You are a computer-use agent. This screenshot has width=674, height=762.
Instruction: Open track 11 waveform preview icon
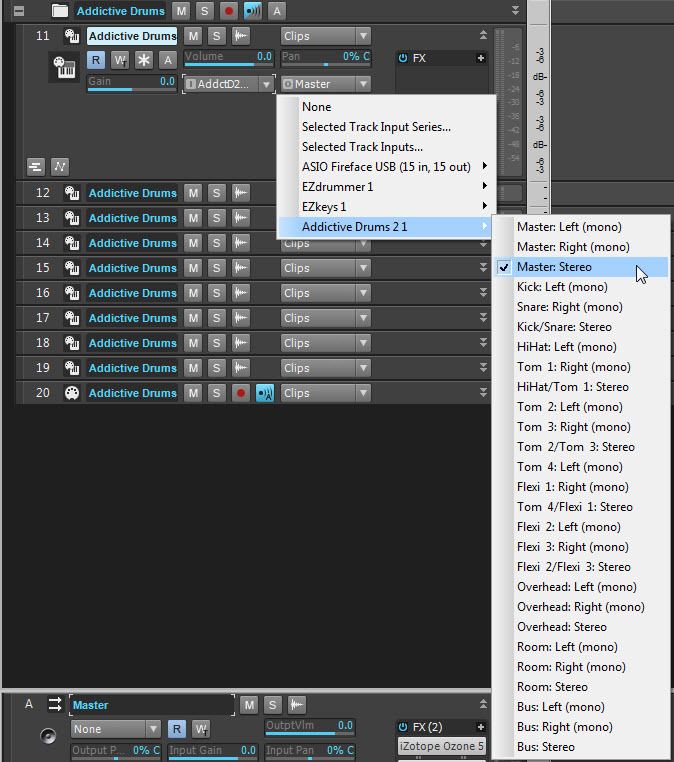(x=241, y=36)
